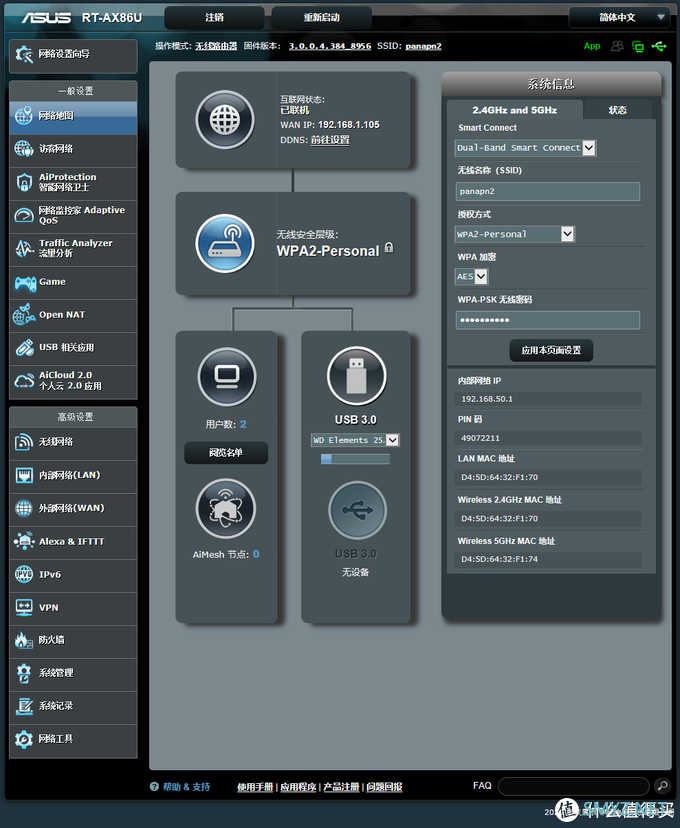The width and height of the screenshot is (680, 828).
Task: Open Smart Connect dropdown
Action: [x=525, y=148]
